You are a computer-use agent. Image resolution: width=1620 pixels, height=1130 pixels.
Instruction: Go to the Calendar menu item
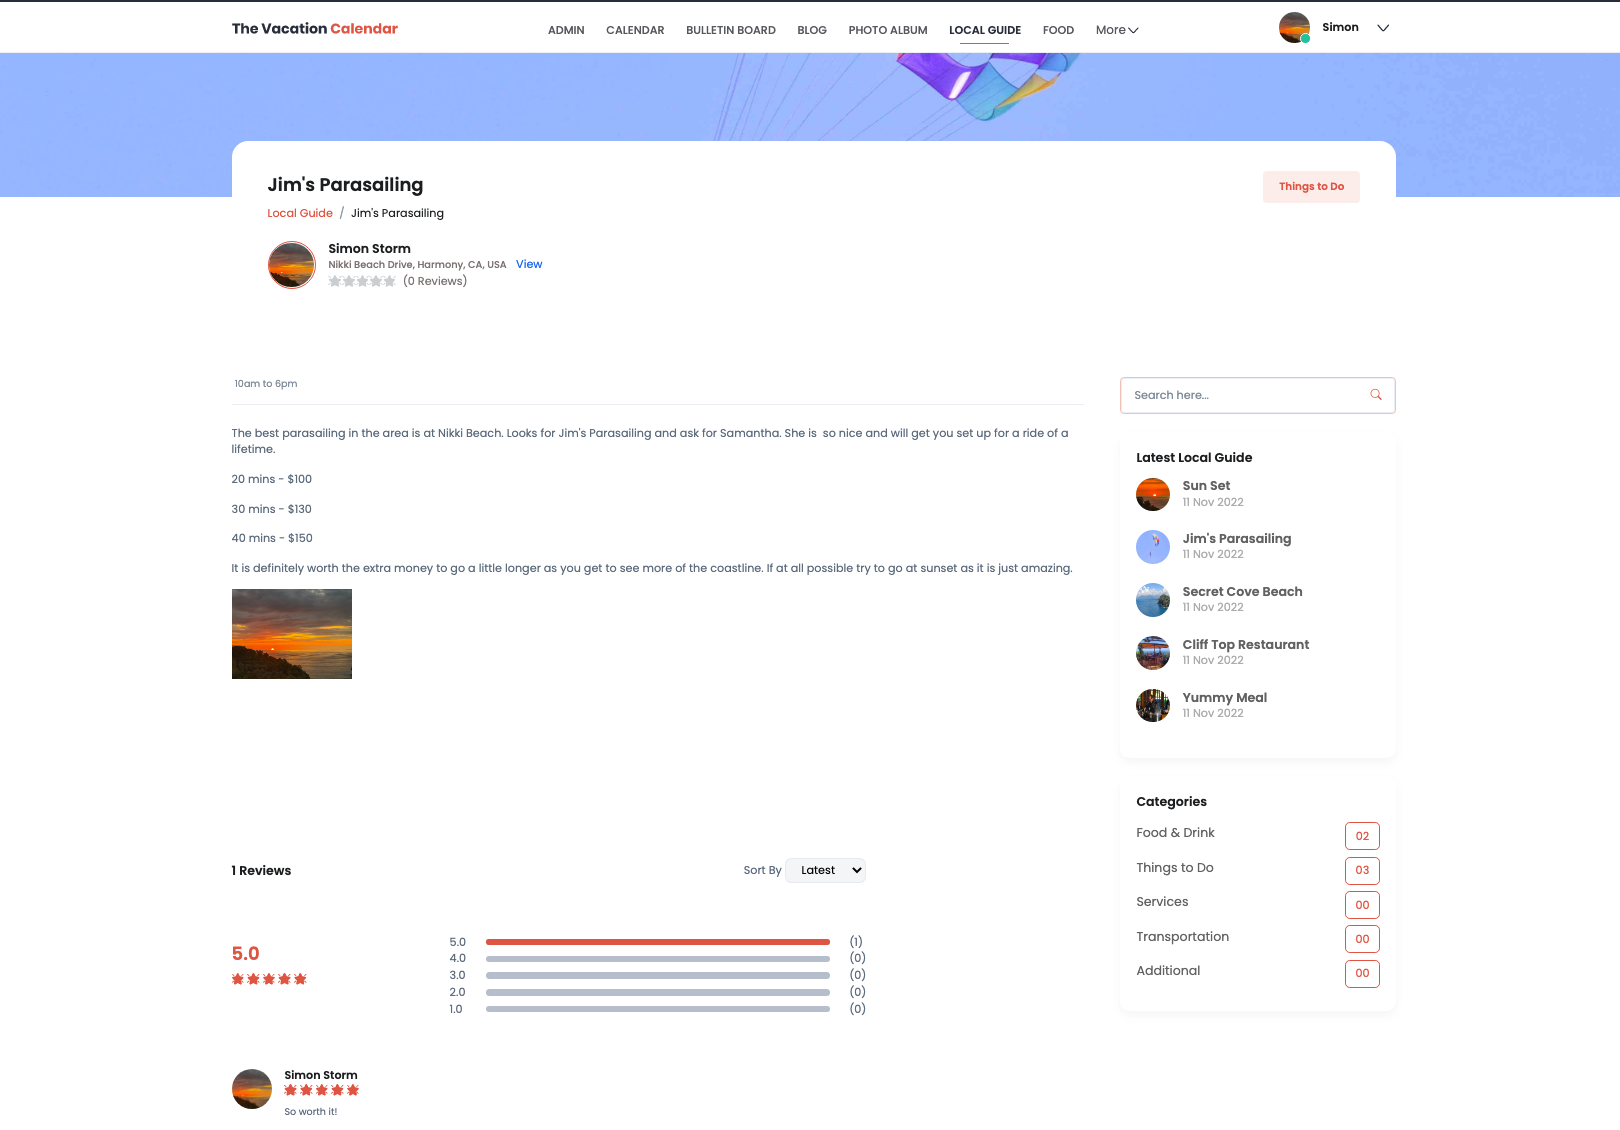[x=635, y=30]
